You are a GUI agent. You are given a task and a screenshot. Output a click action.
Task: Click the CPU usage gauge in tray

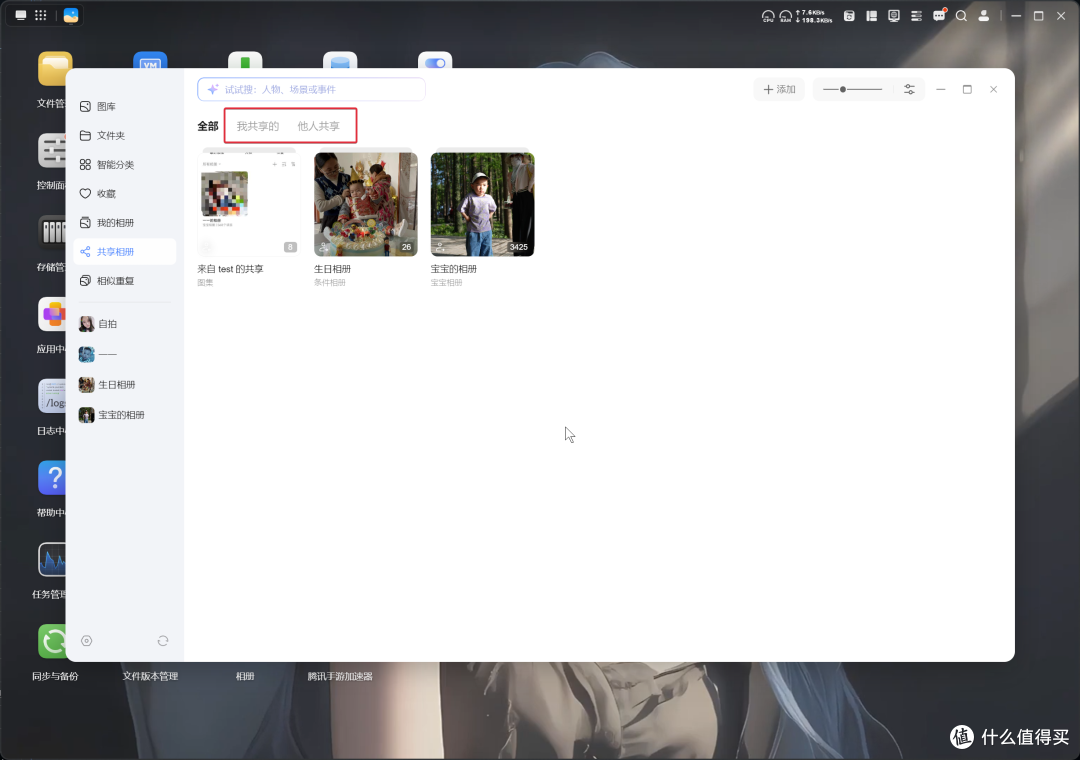pos(768,16)
